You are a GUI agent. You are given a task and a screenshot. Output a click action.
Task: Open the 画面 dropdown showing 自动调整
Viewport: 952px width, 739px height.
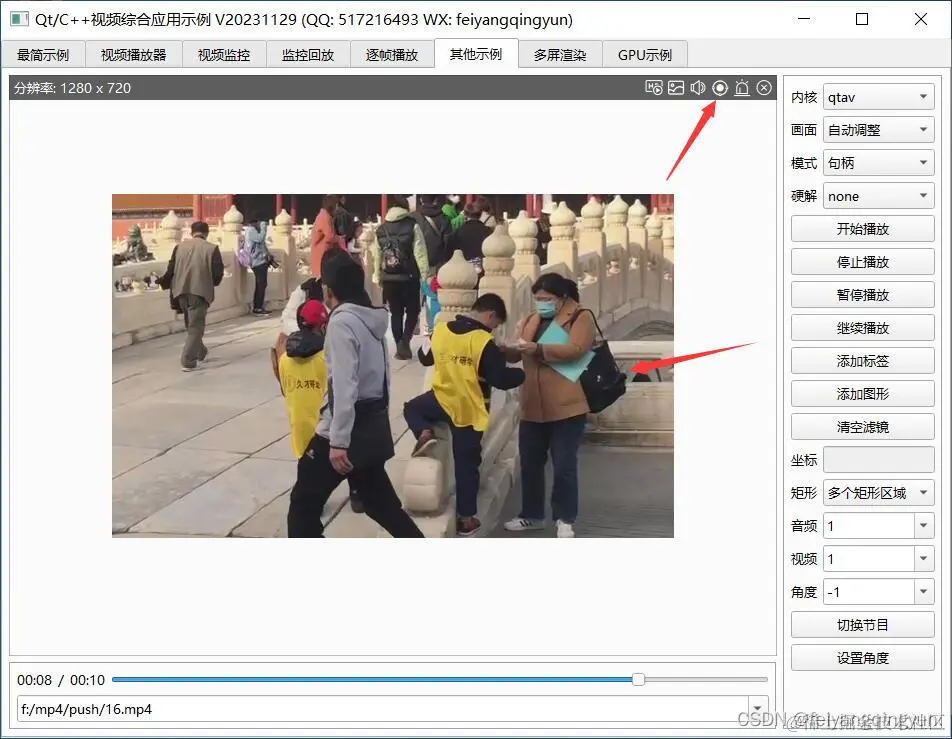point(879,130)
